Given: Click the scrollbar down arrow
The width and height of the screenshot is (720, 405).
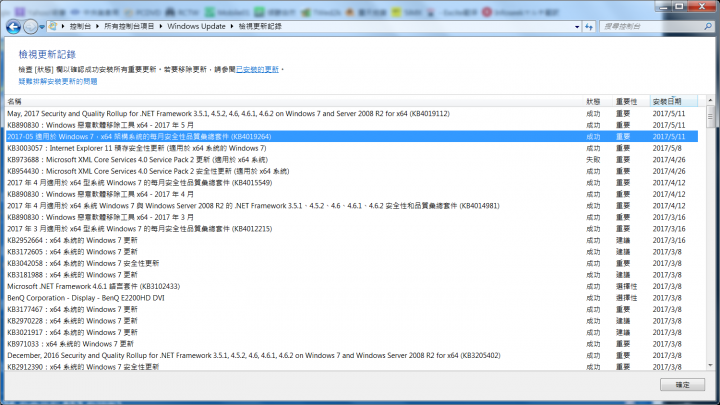Looking at the screenshot, I should [x=710, y=366].
